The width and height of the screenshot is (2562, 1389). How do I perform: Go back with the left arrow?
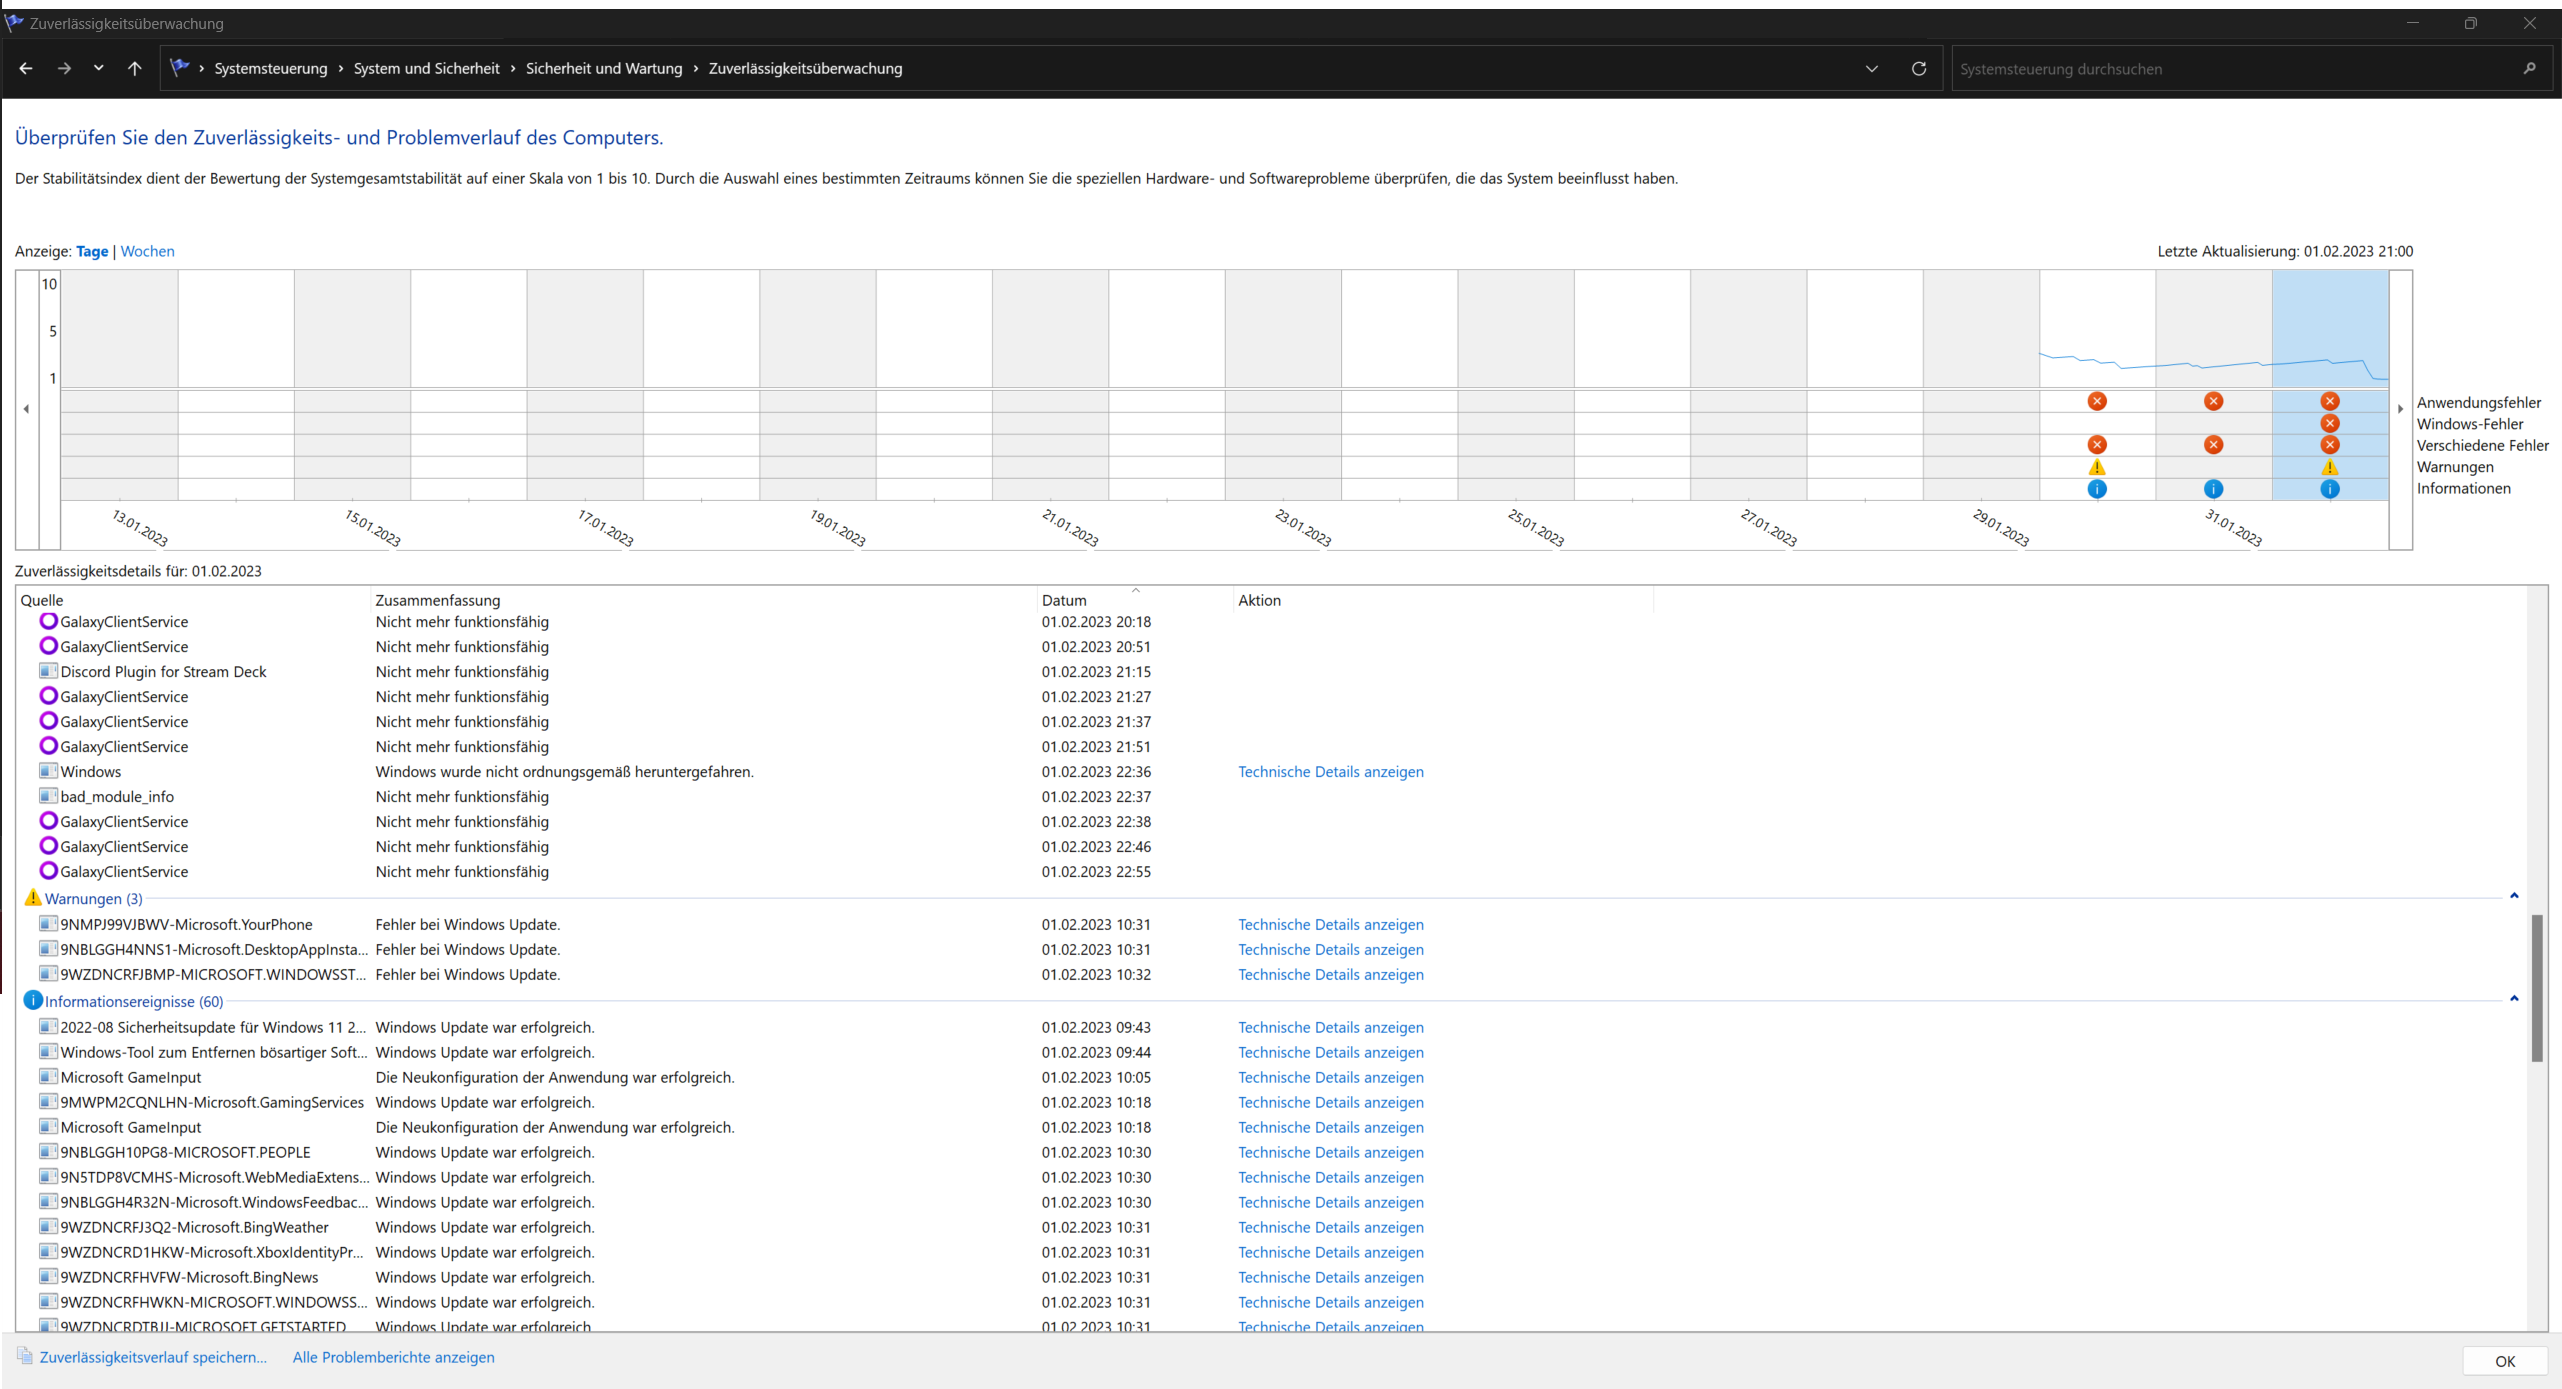(26, 69)
